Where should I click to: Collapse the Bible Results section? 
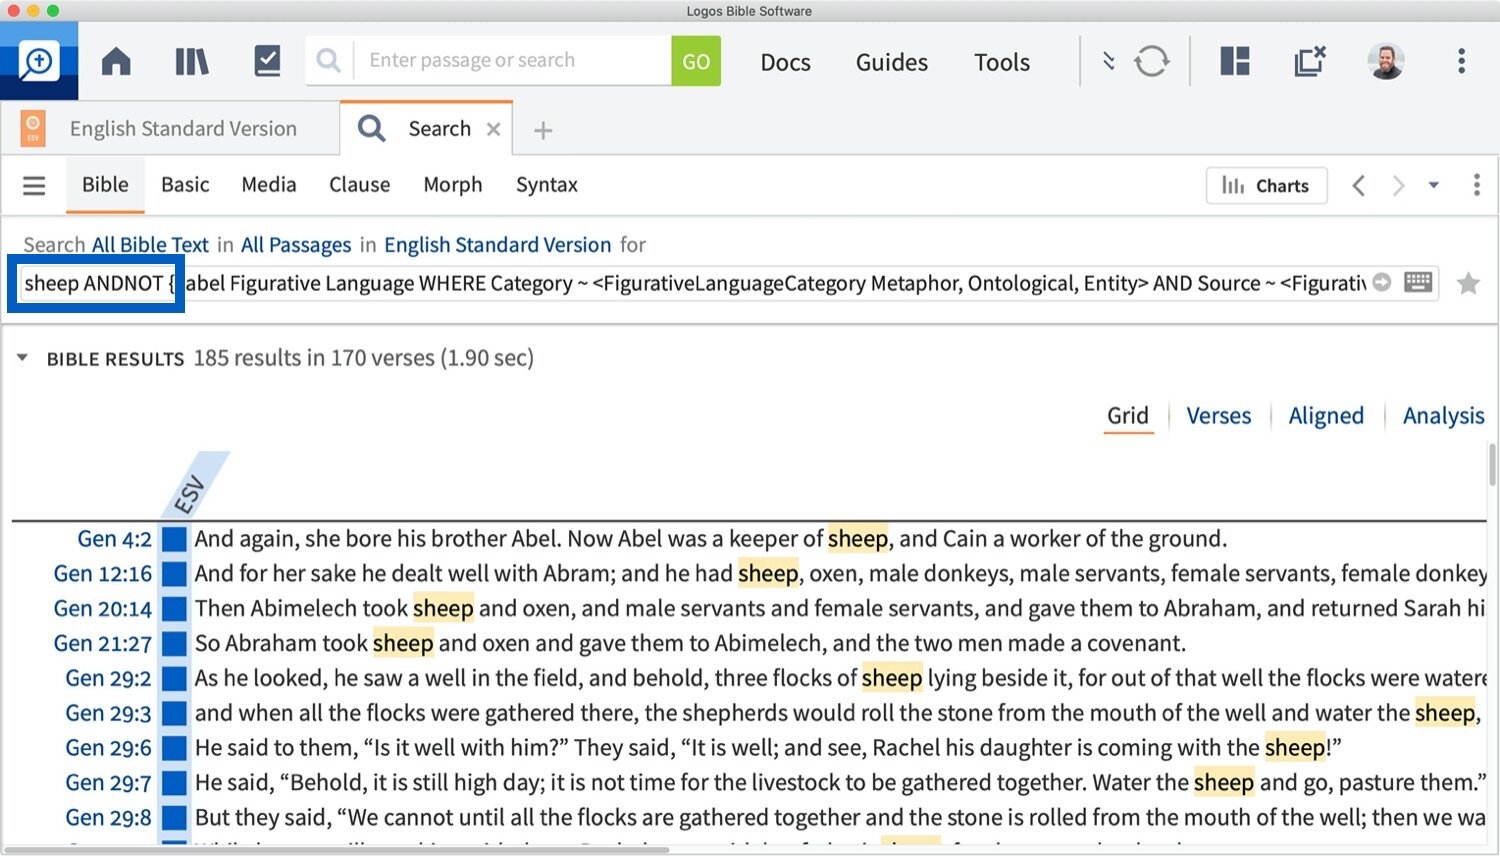(x=22, y=358)
